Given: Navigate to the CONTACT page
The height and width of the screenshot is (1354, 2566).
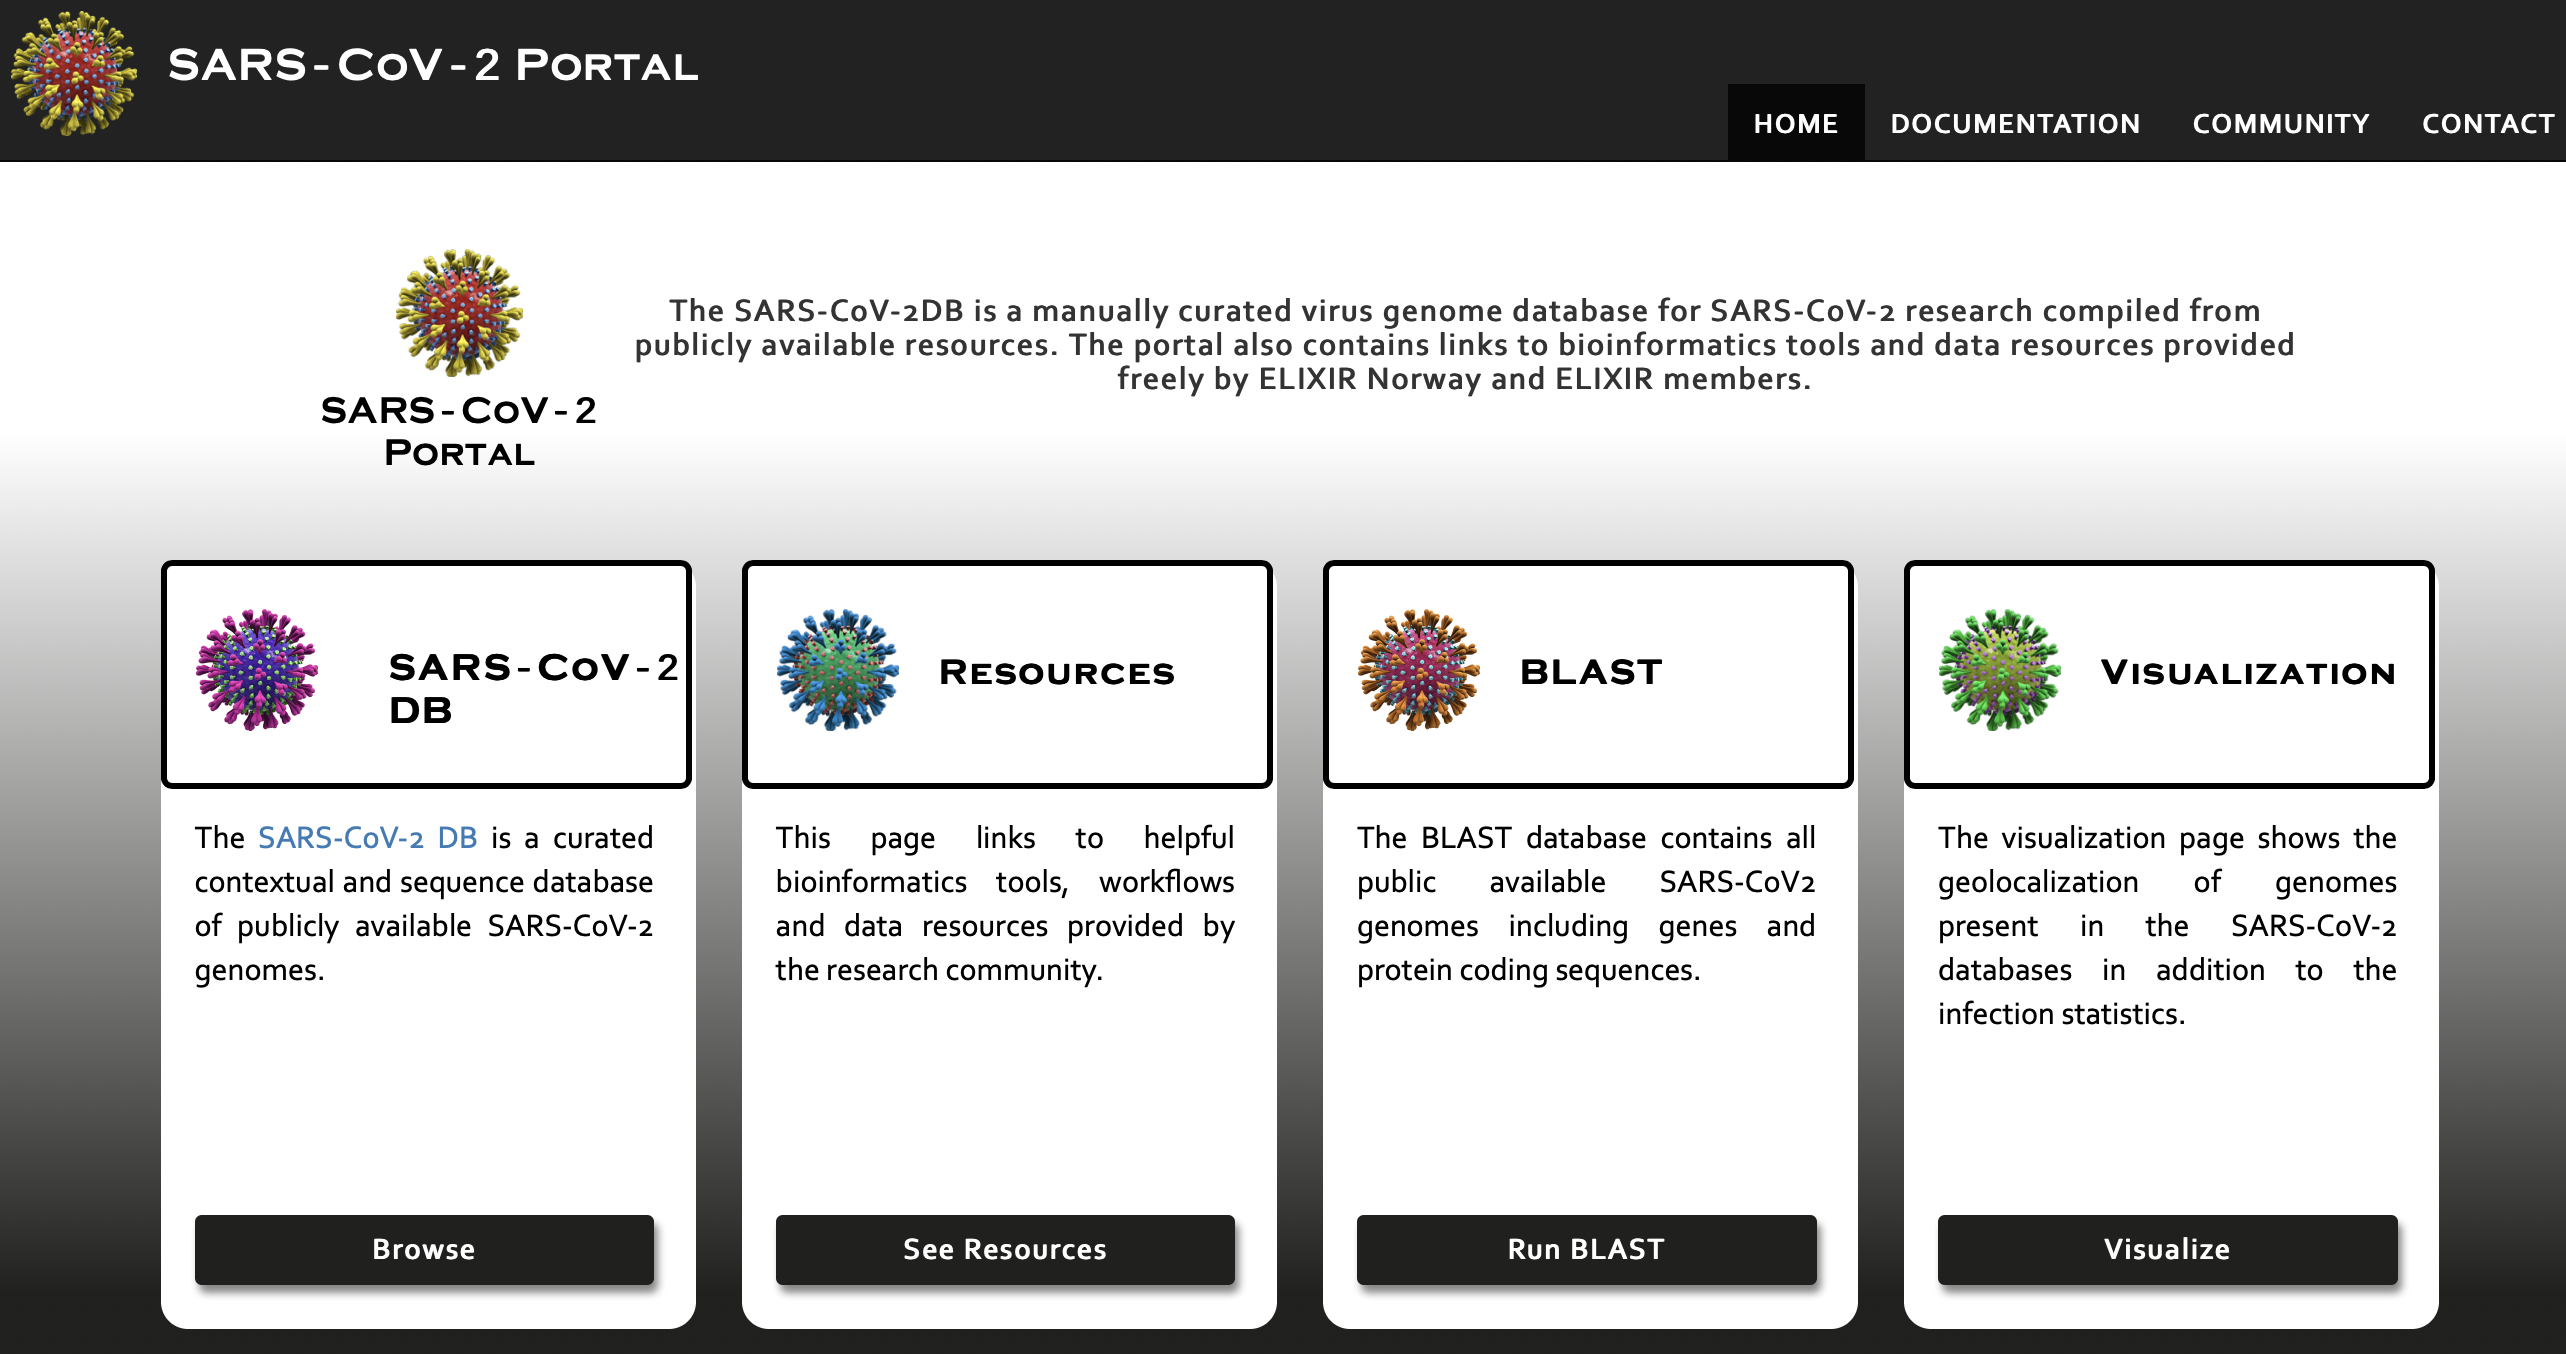Looking at the screenshot, I should (2486, 122).
